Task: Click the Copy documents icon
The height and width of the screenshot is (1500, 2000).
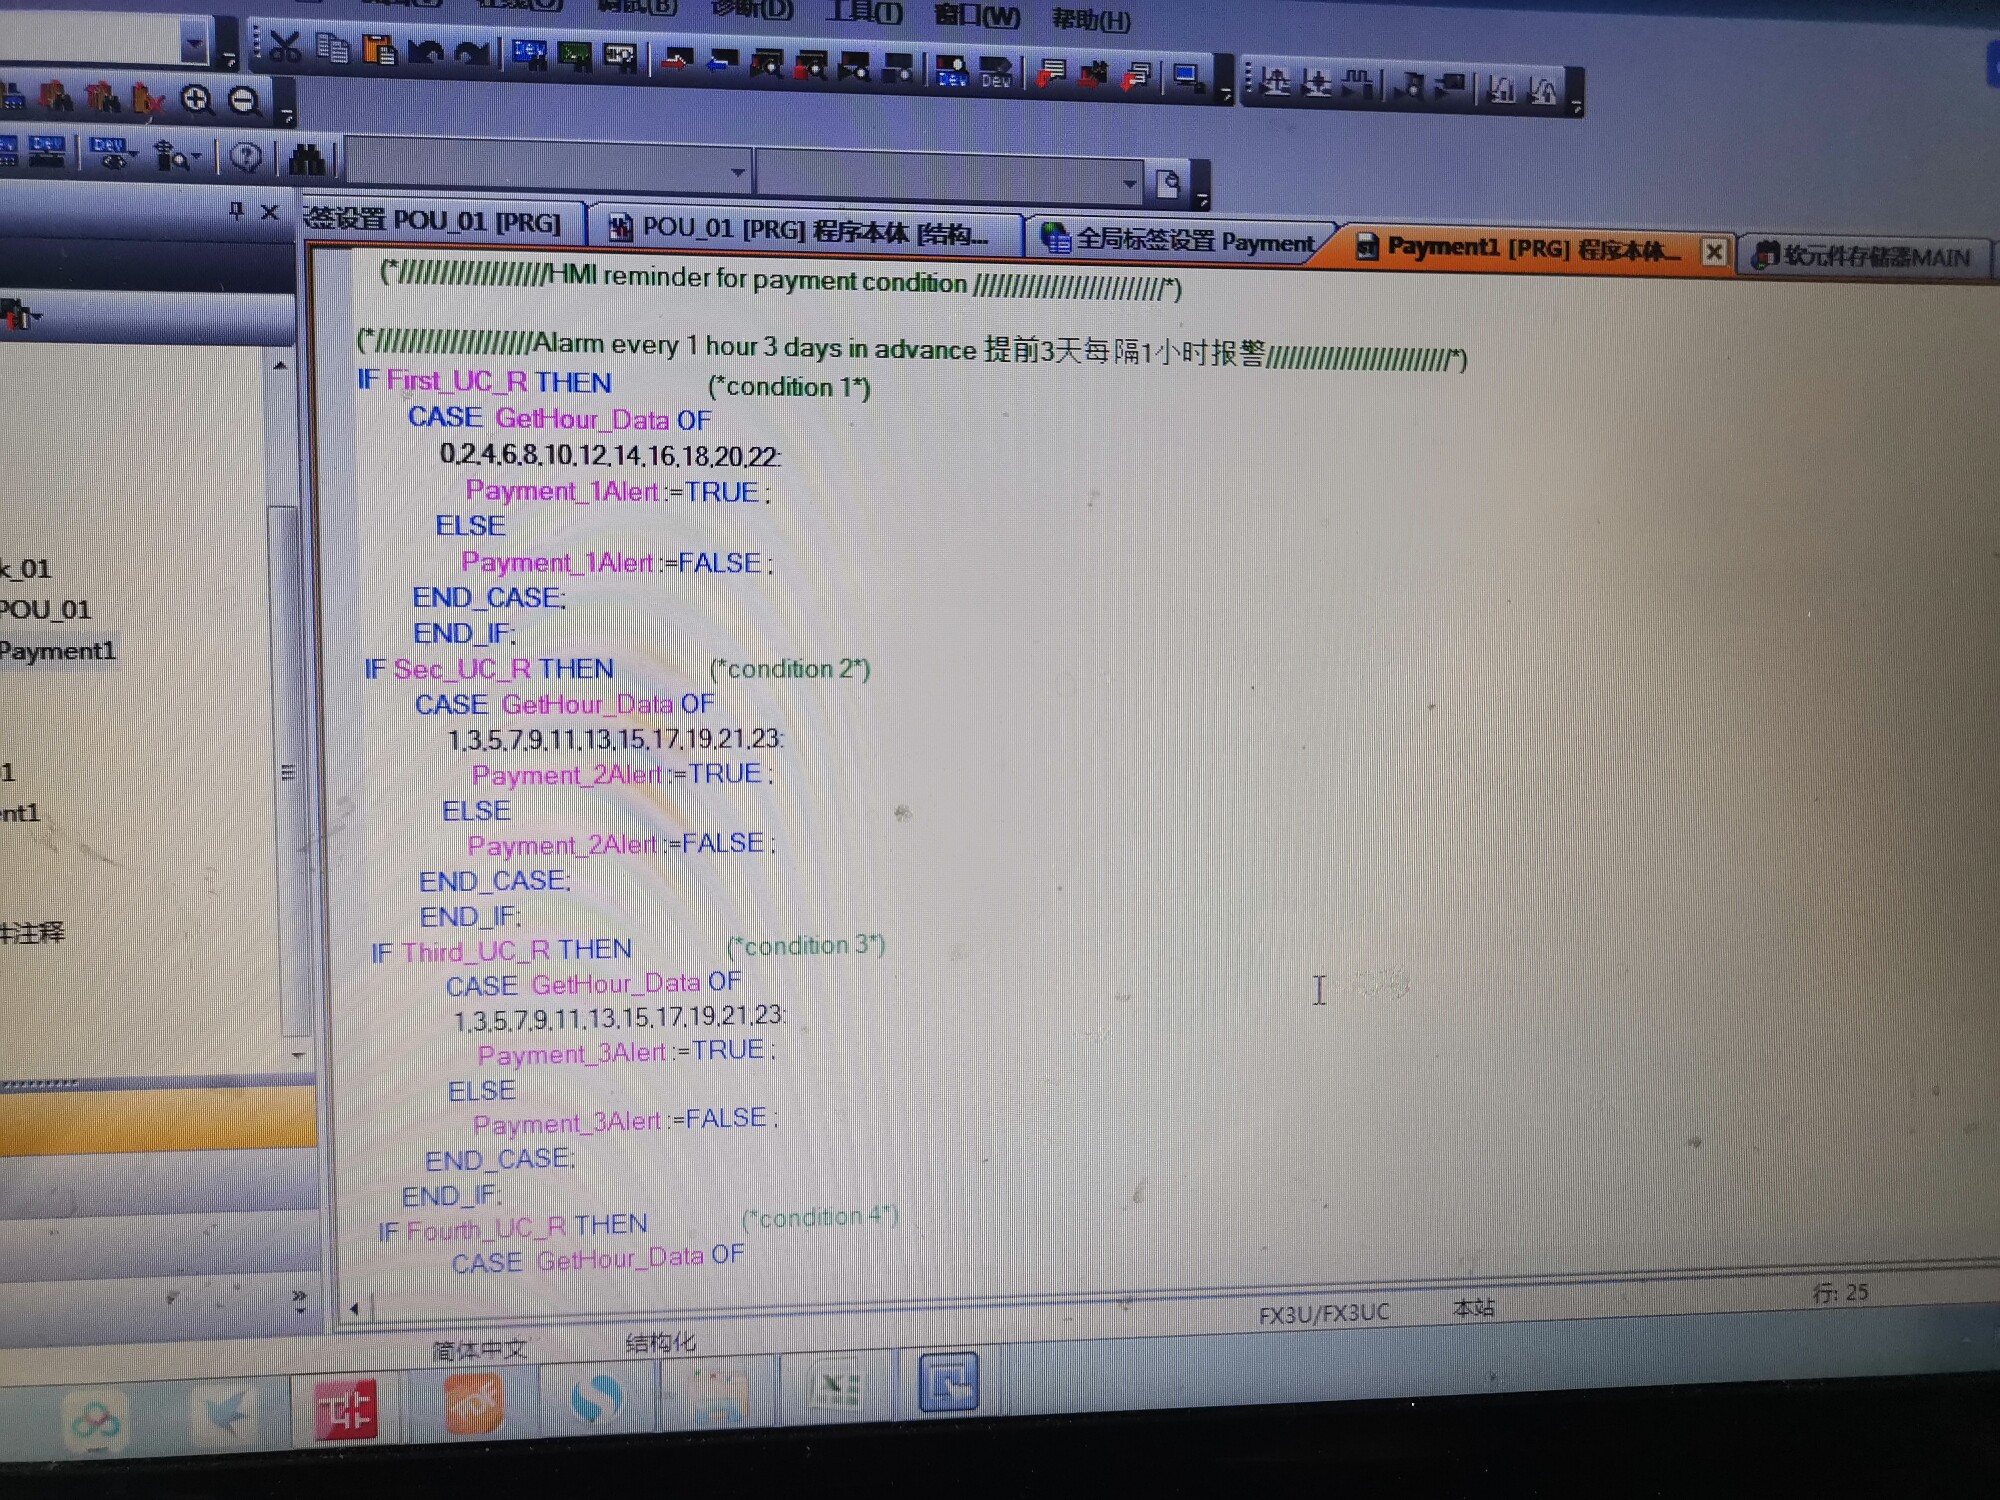Action: tap(332, 47)
